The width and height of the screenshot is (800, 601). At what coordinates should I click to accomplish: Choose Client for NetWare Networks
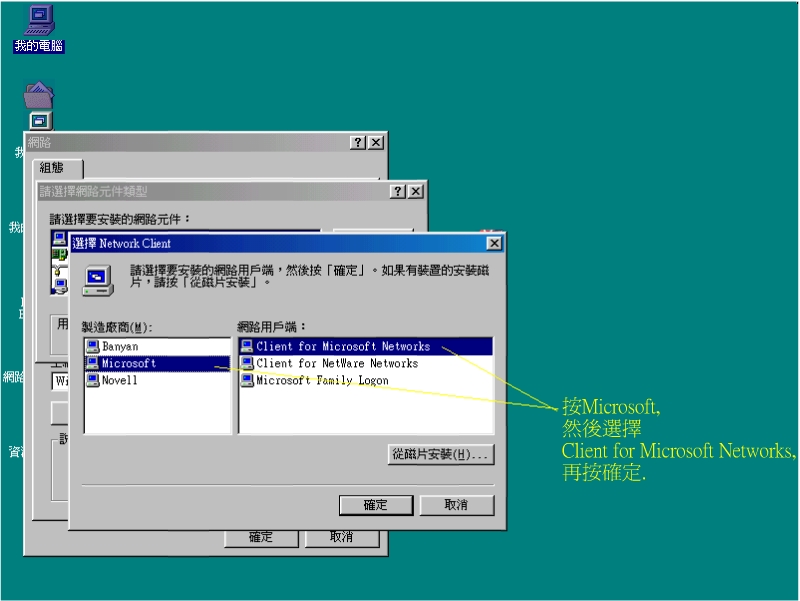tap(366, 363)
